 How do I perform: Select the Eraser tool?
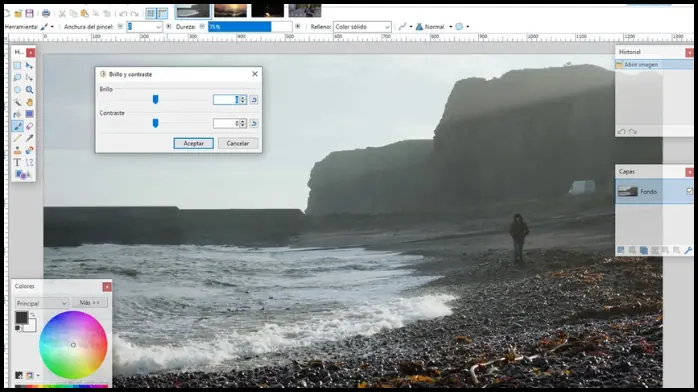coord(29,126)
